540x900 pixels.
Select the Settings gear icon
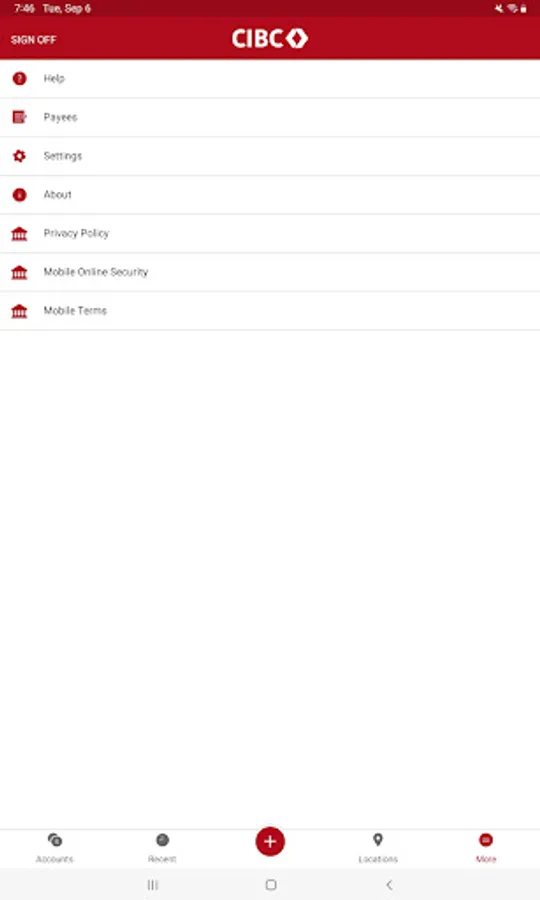(20, 156)
